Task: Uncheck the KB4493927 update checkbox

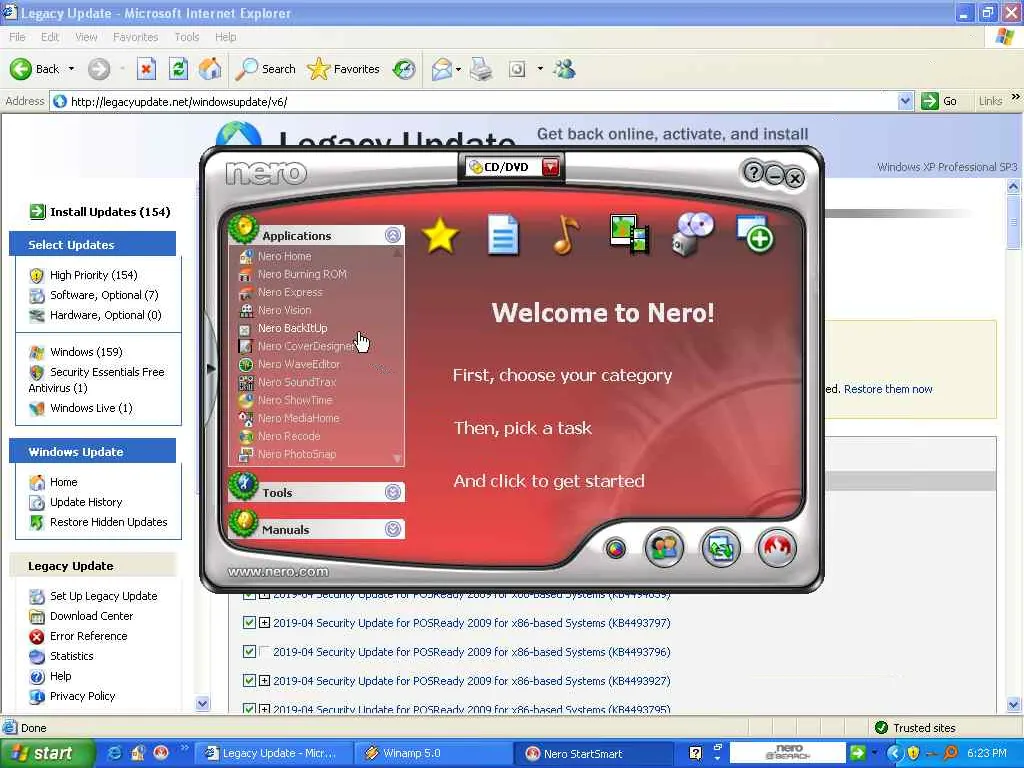Action: coord(249,680)
